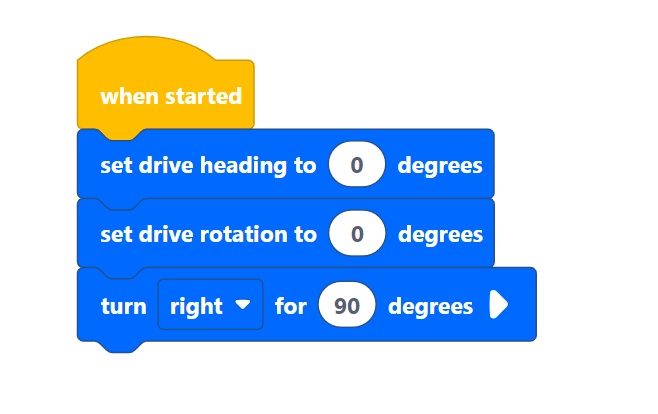Click the white arrow on the turn block

point(499,306)
